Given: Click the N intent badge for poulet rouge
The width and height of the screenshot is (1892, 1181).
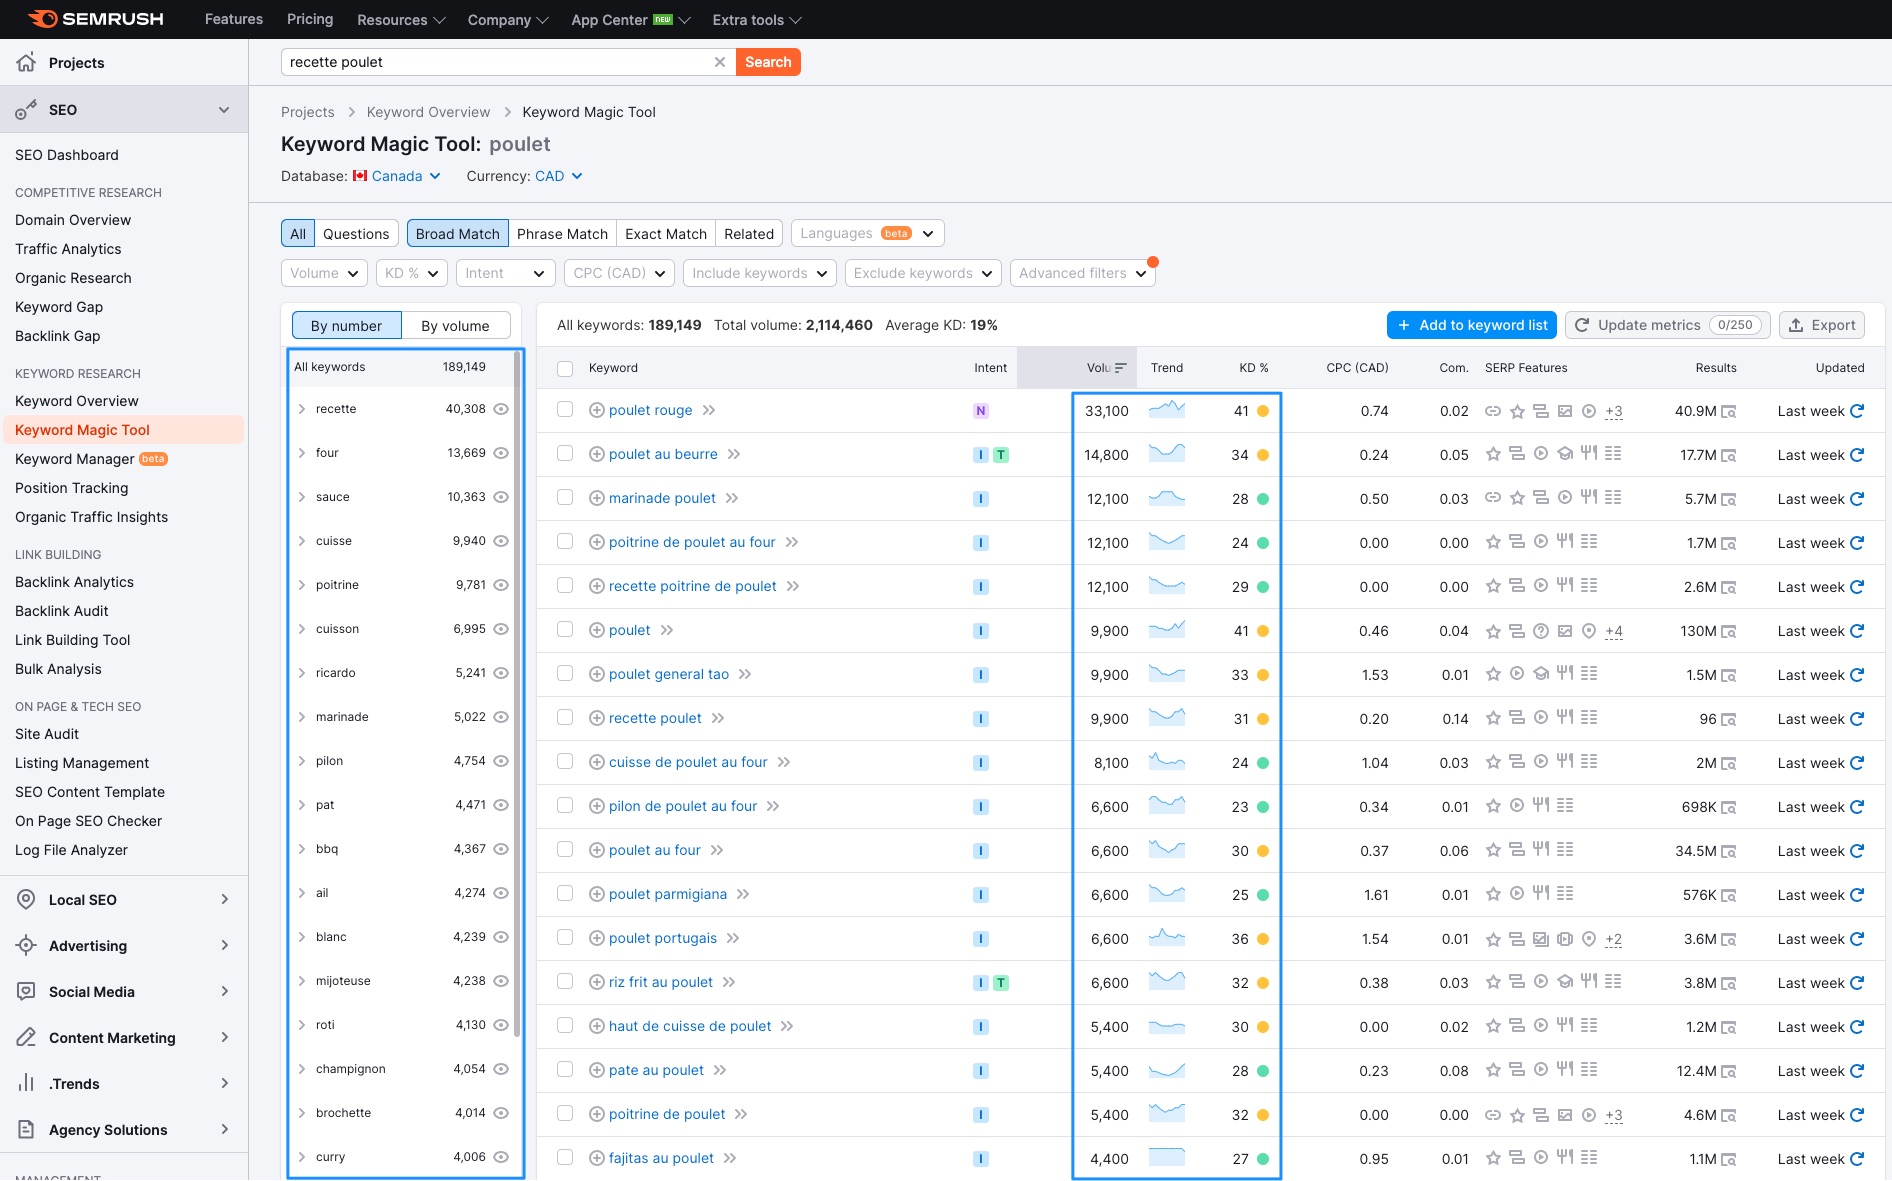Looking at the screenshot, I should (981, 411).
